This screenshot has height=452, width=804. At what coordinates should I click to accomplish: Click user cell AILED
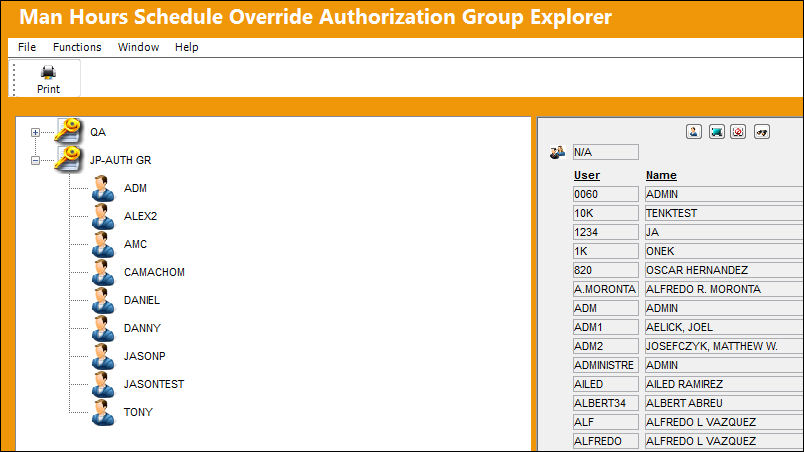[x=606, y=384]
